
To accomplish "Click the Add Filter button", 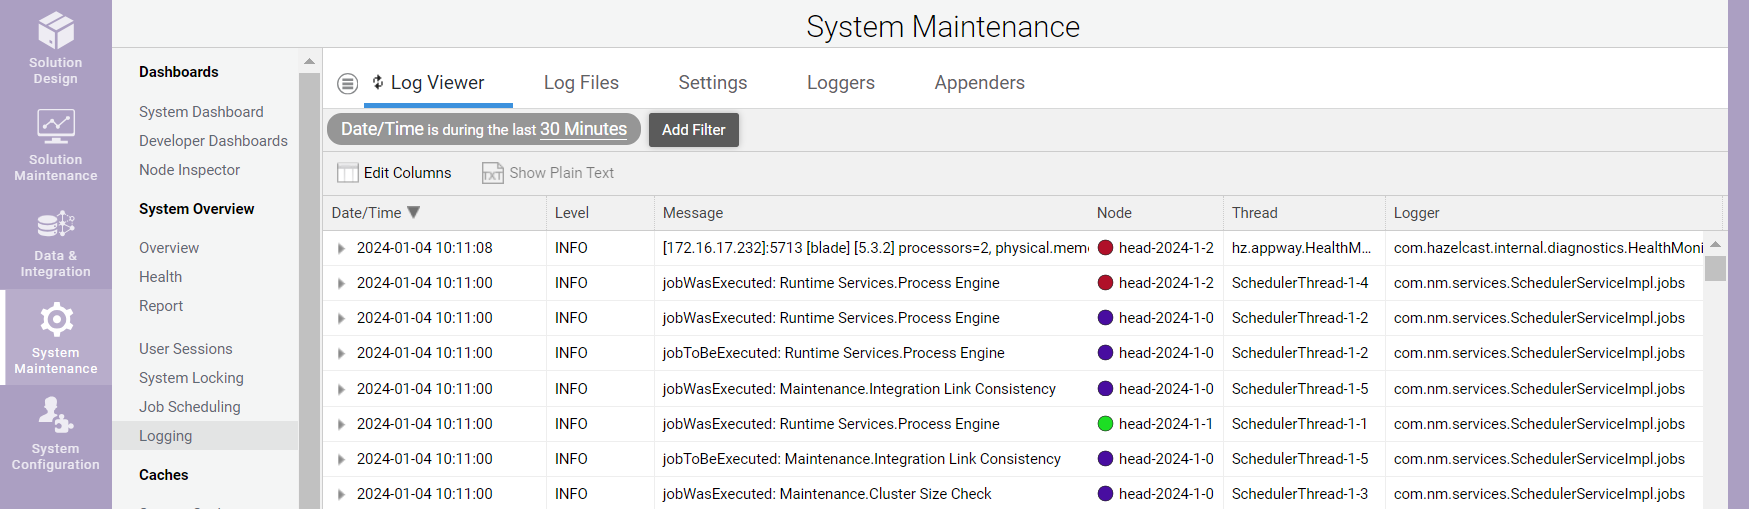I will tap(693, 130).
